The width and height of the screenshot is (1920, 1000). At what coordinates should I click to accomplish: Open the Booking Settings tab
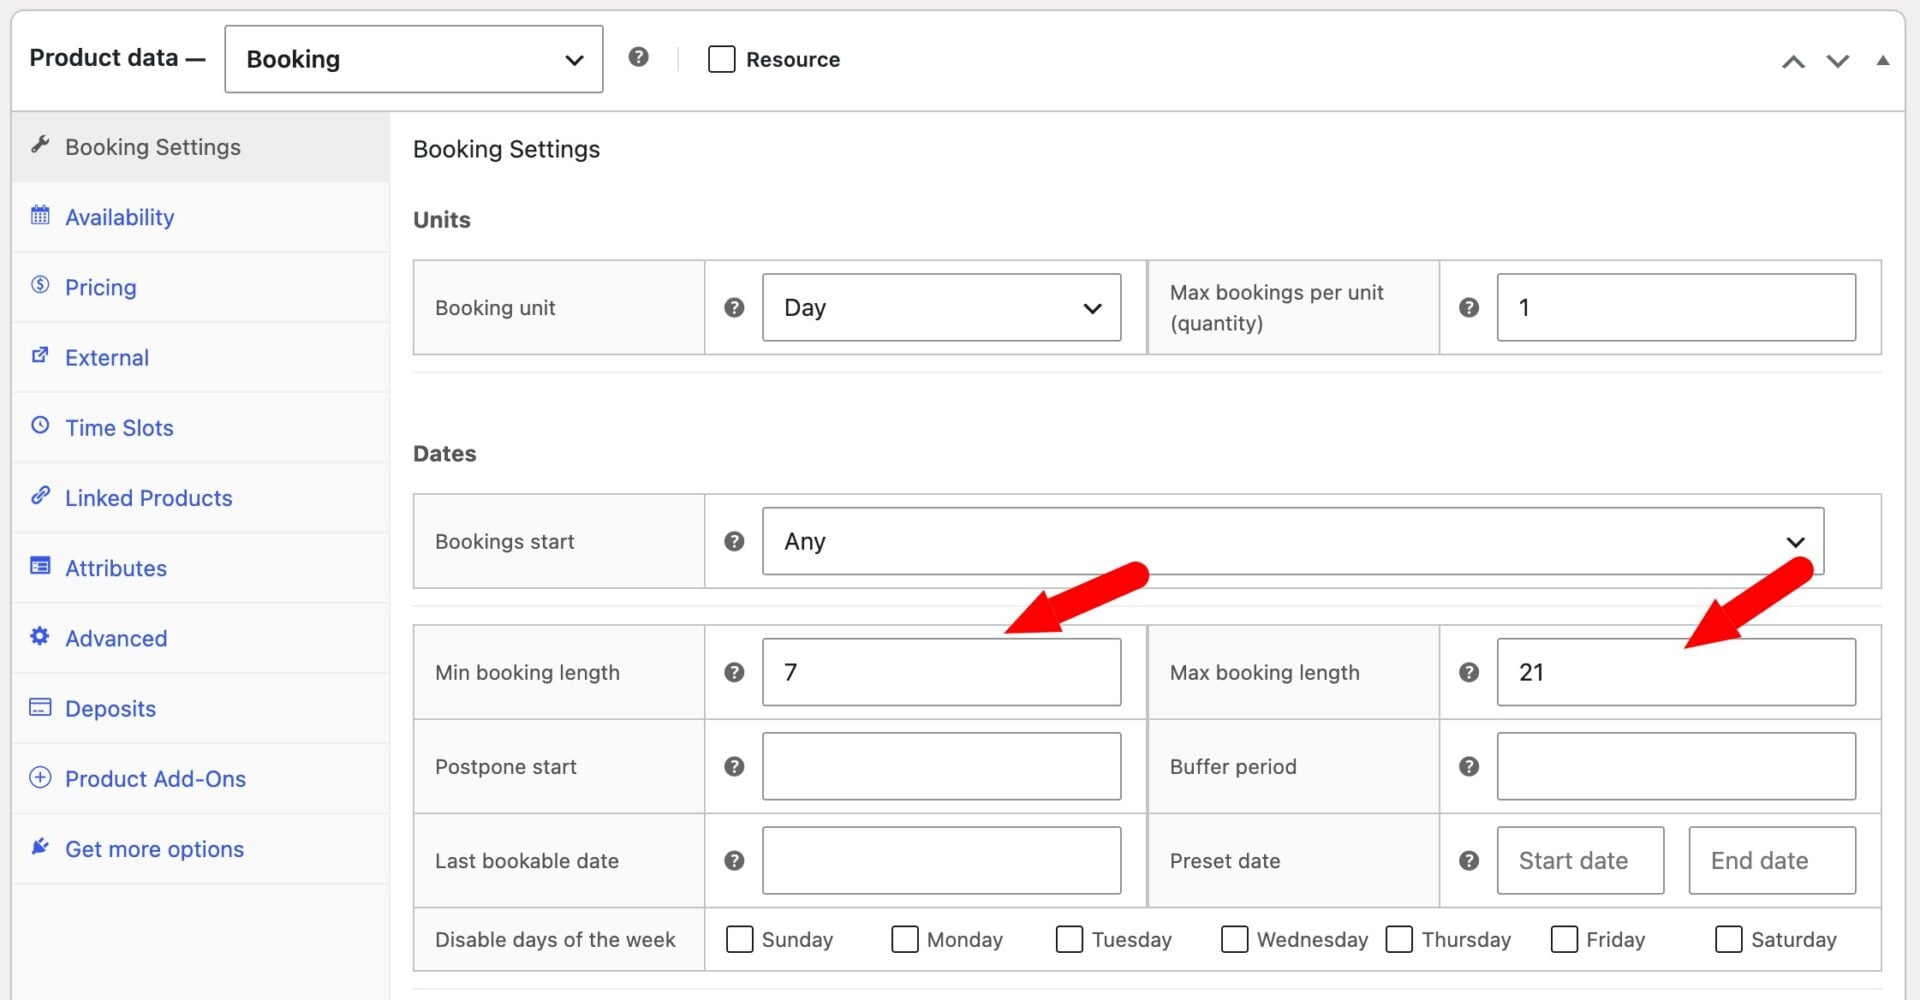click(x=200, y=147)
